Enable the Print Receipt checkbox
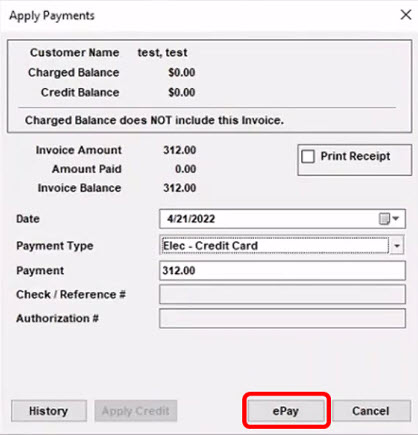The image size is (418, 435). tap(308, 156)
